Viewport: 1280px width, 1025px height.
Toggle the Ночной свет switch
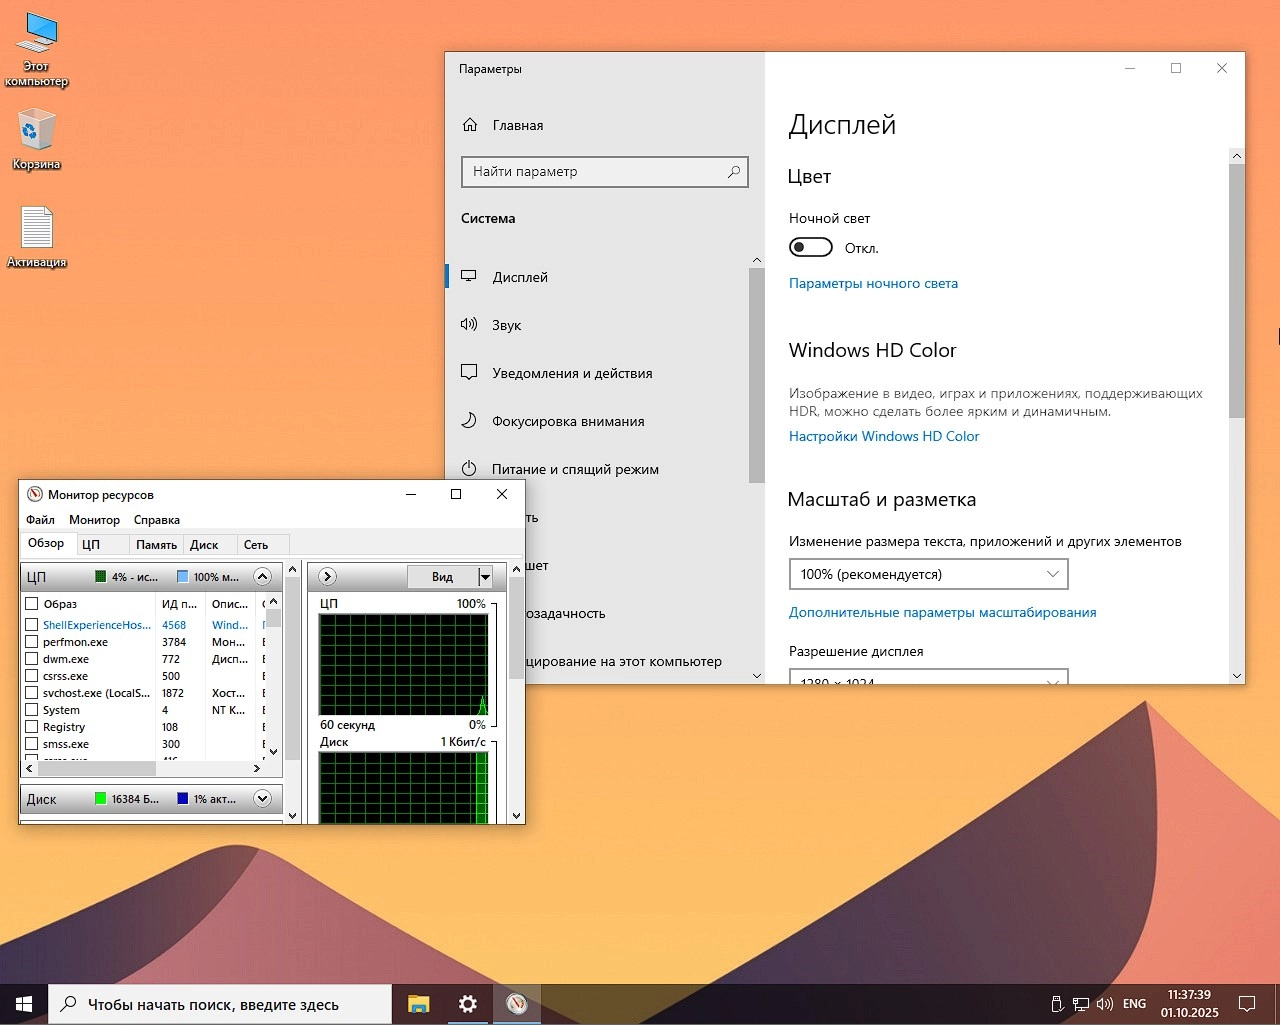click(x=810, y=248)
